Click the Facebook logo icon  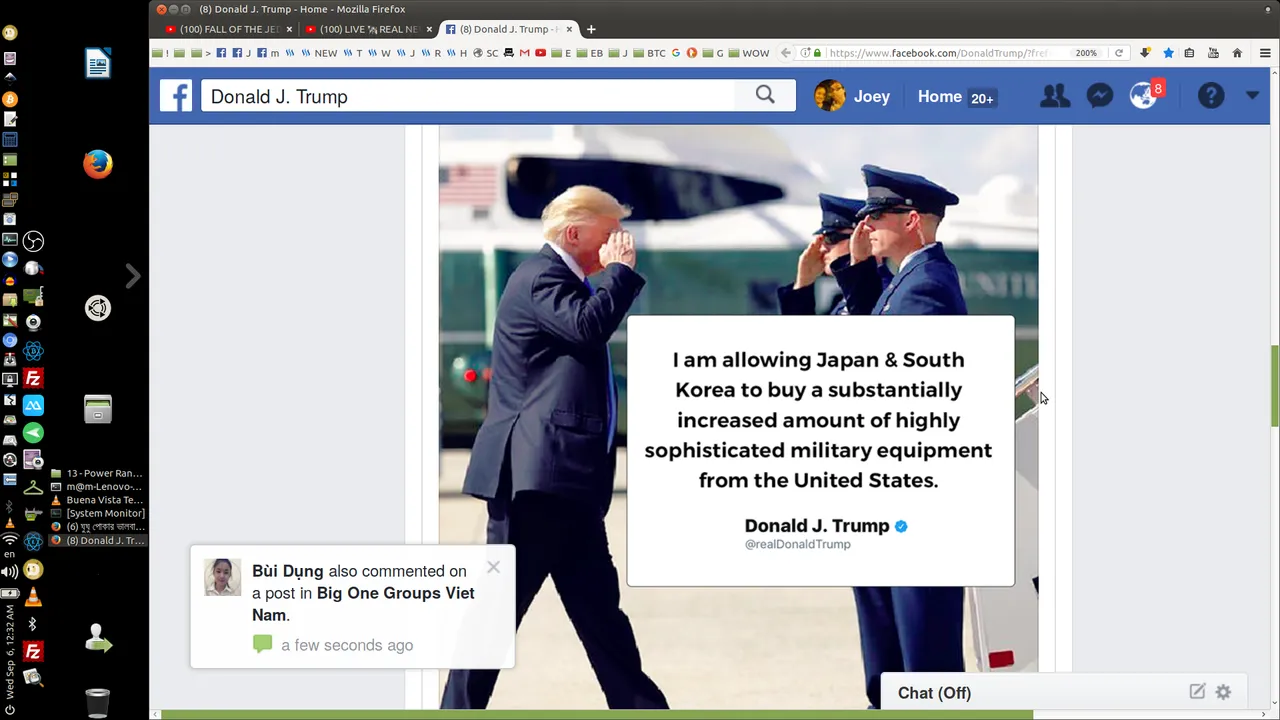176,96
